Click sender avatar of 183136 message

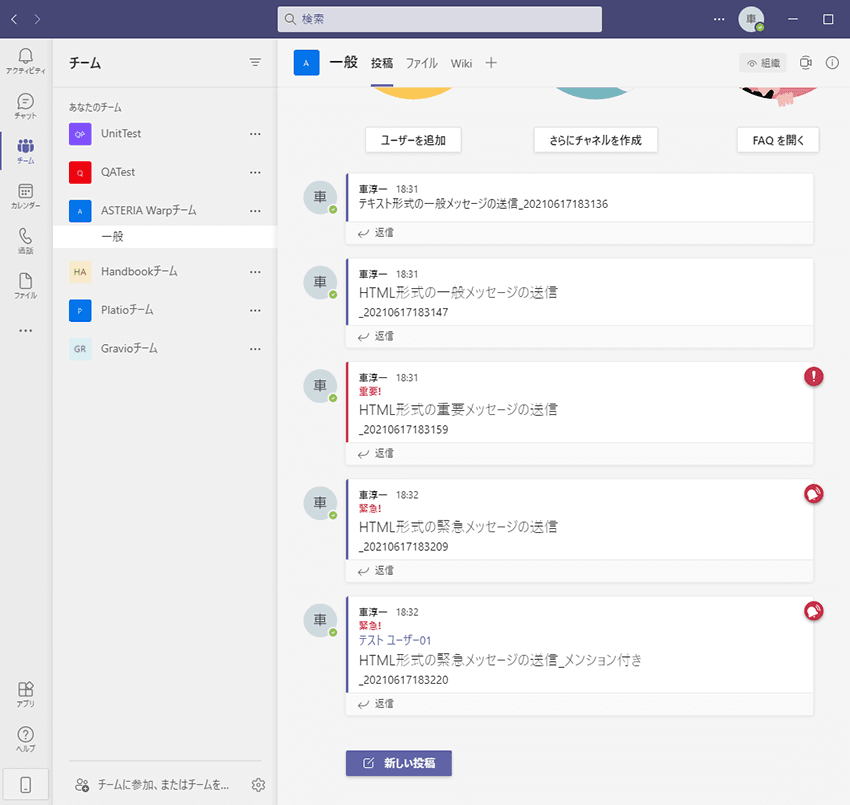pyautogui.click(x=320, y=197)
